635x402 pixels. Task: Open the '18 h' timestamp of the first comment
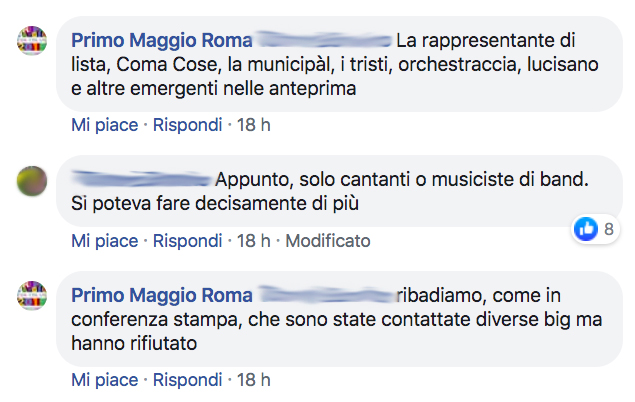click(254, 126)
